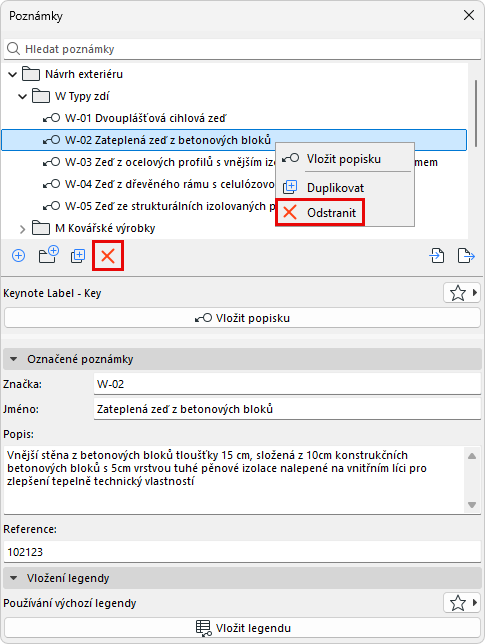Viewport: 485px width, 644px height.
Task: Click the new keynote plus icon
Action: coord(18,256)
